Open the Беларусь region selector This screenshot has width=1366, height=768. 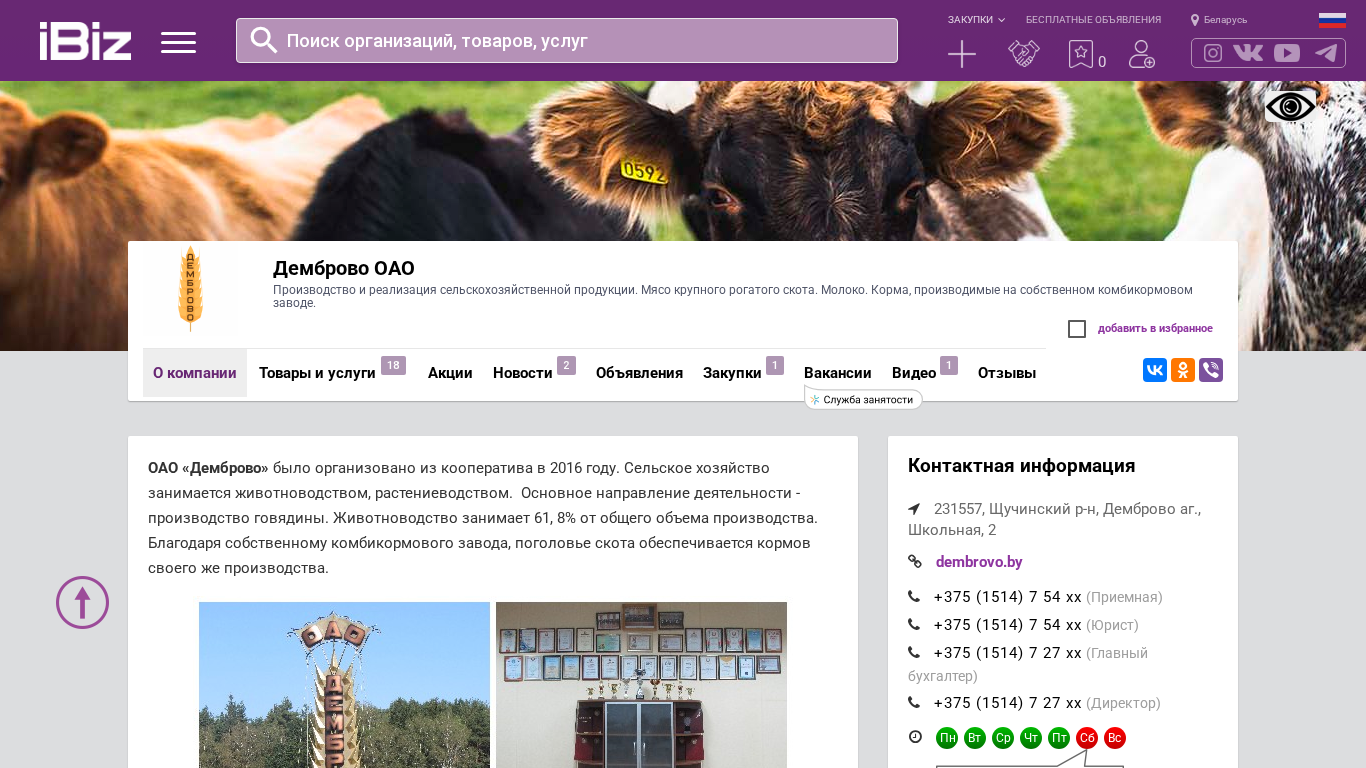tap(1219, 20)
